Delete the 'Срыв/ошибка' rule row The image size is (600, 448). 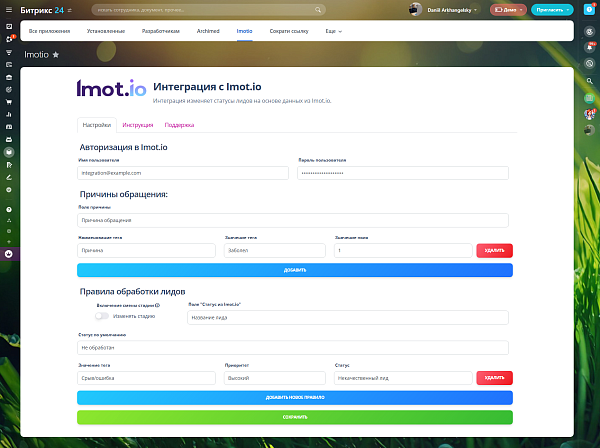tap(494, 378)
